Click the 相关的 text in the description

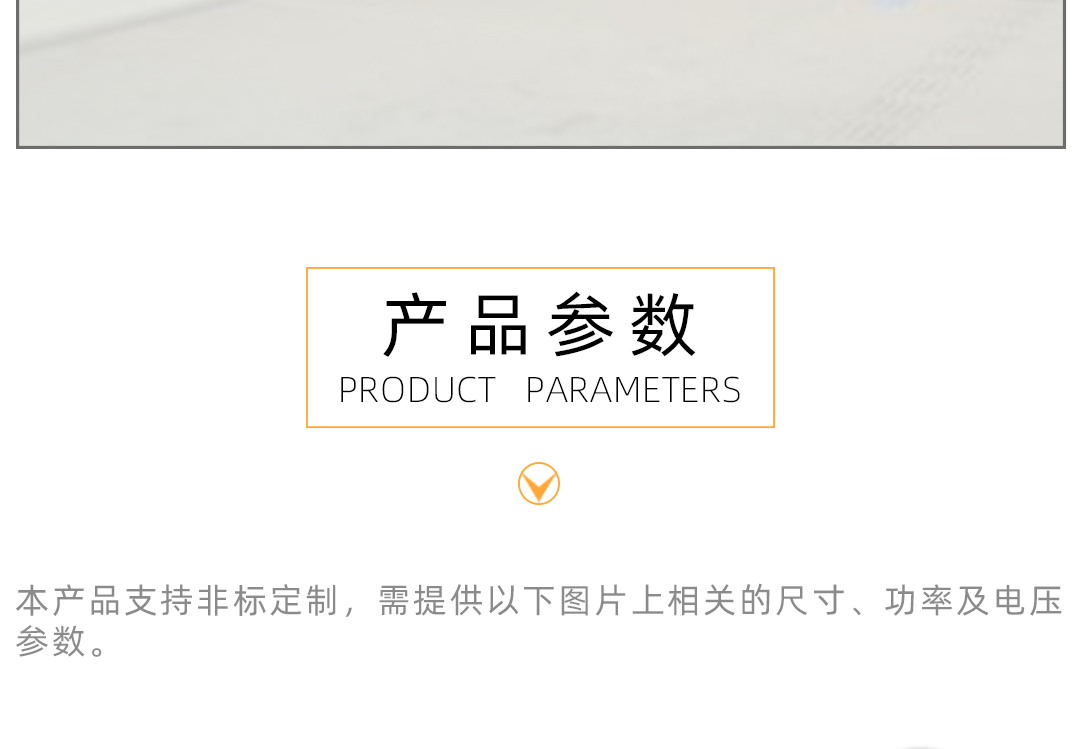pos(720,601)
